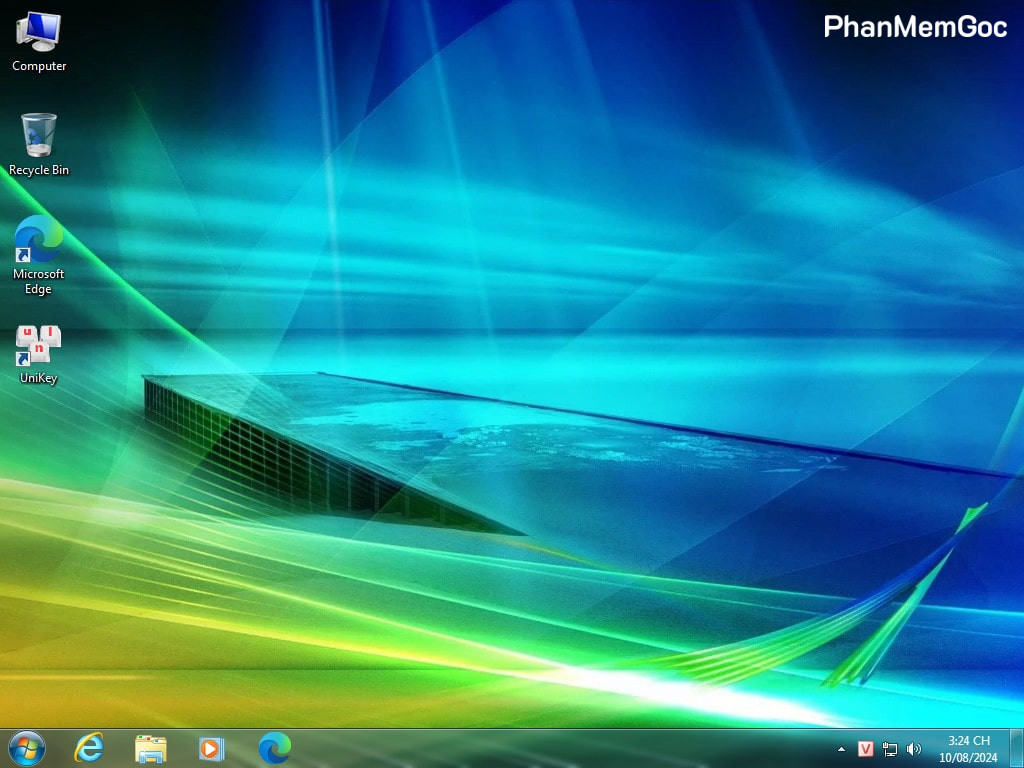Open Windows Explorer folder icon in taskbar
Viewport: 1024px width, 768px height.
pyautogui.click(x=151, y=747)
